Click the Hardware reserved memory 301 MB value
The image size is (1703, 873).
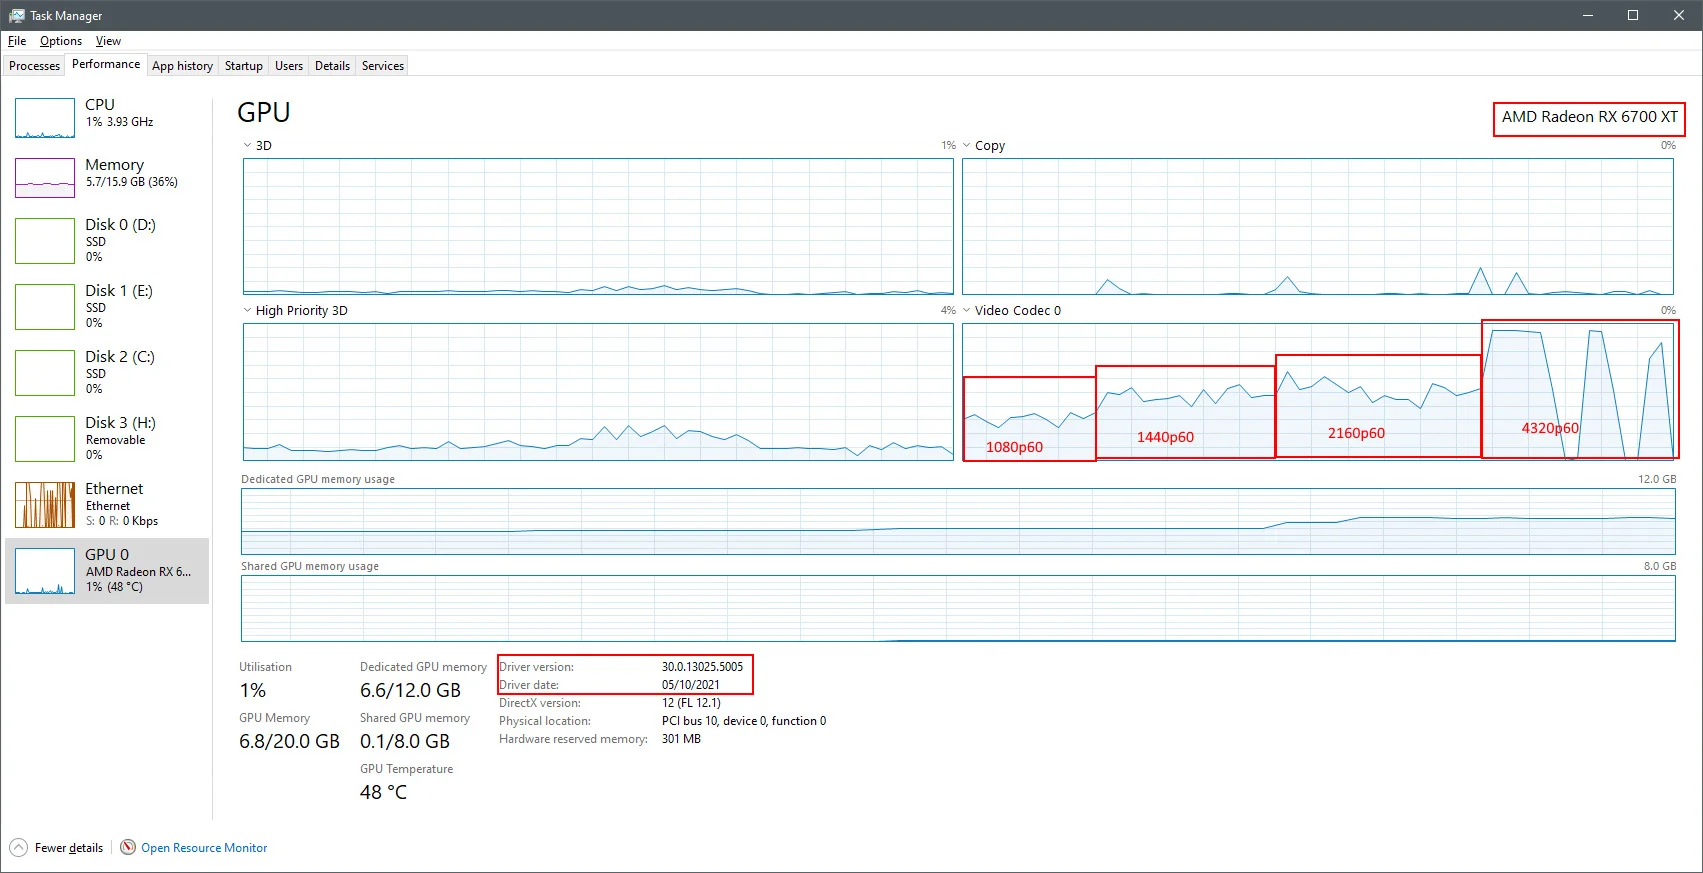tap(681, 739)
